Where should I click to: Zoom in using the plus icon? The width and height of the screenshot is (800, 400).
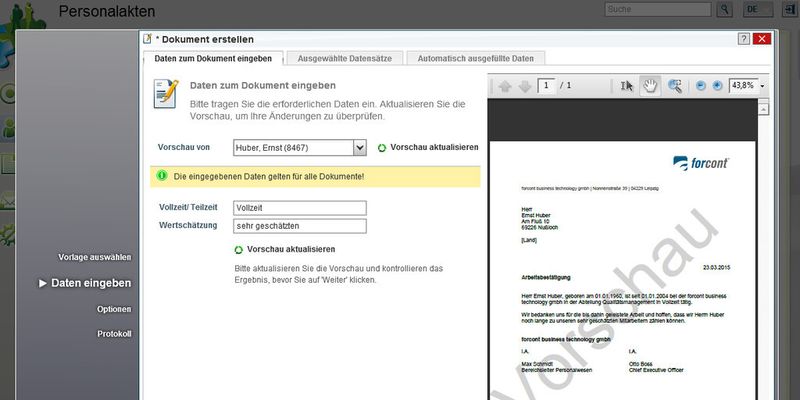[x=717, y=86]
